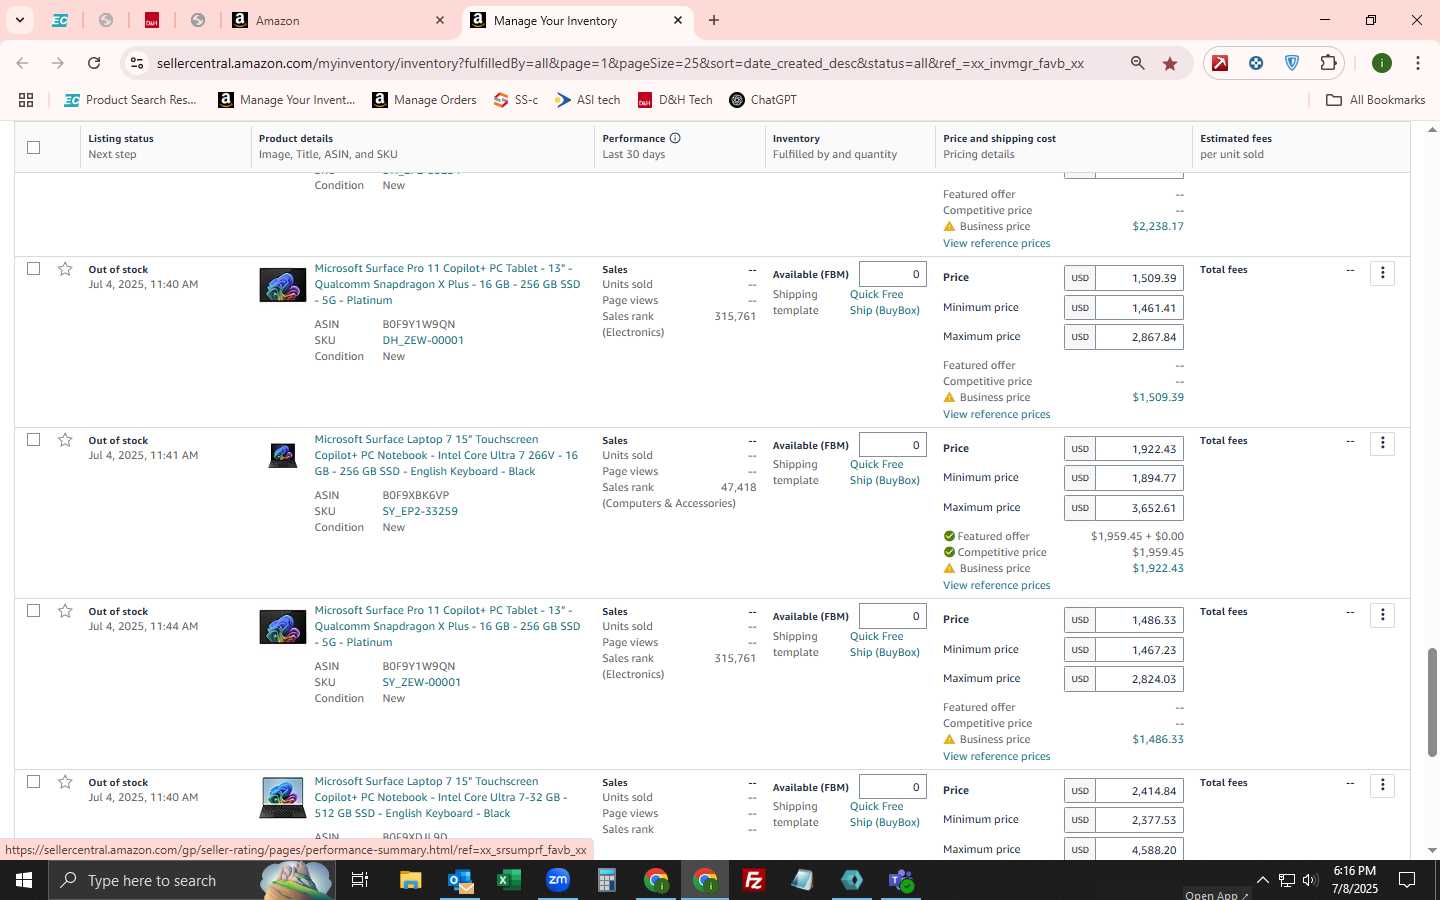Close the Manage Your Inventory tab
The height and width of the screenshot is (900, 1440).
(x=678, y=20)
